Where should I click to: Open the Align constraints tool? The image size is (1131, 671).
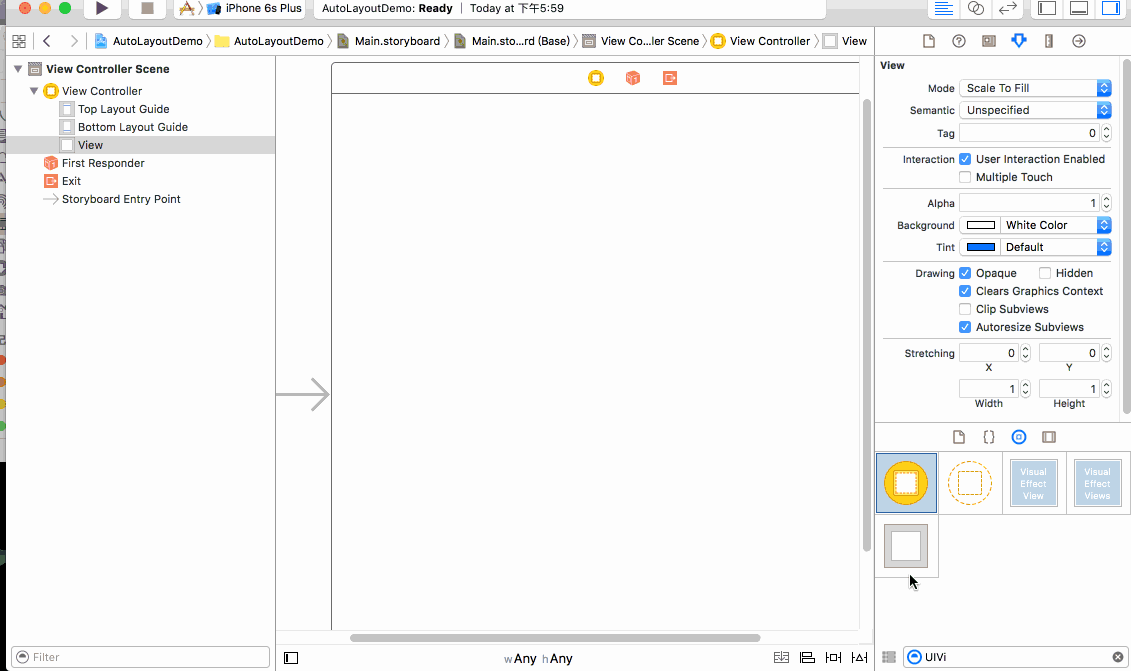point(807,658)
